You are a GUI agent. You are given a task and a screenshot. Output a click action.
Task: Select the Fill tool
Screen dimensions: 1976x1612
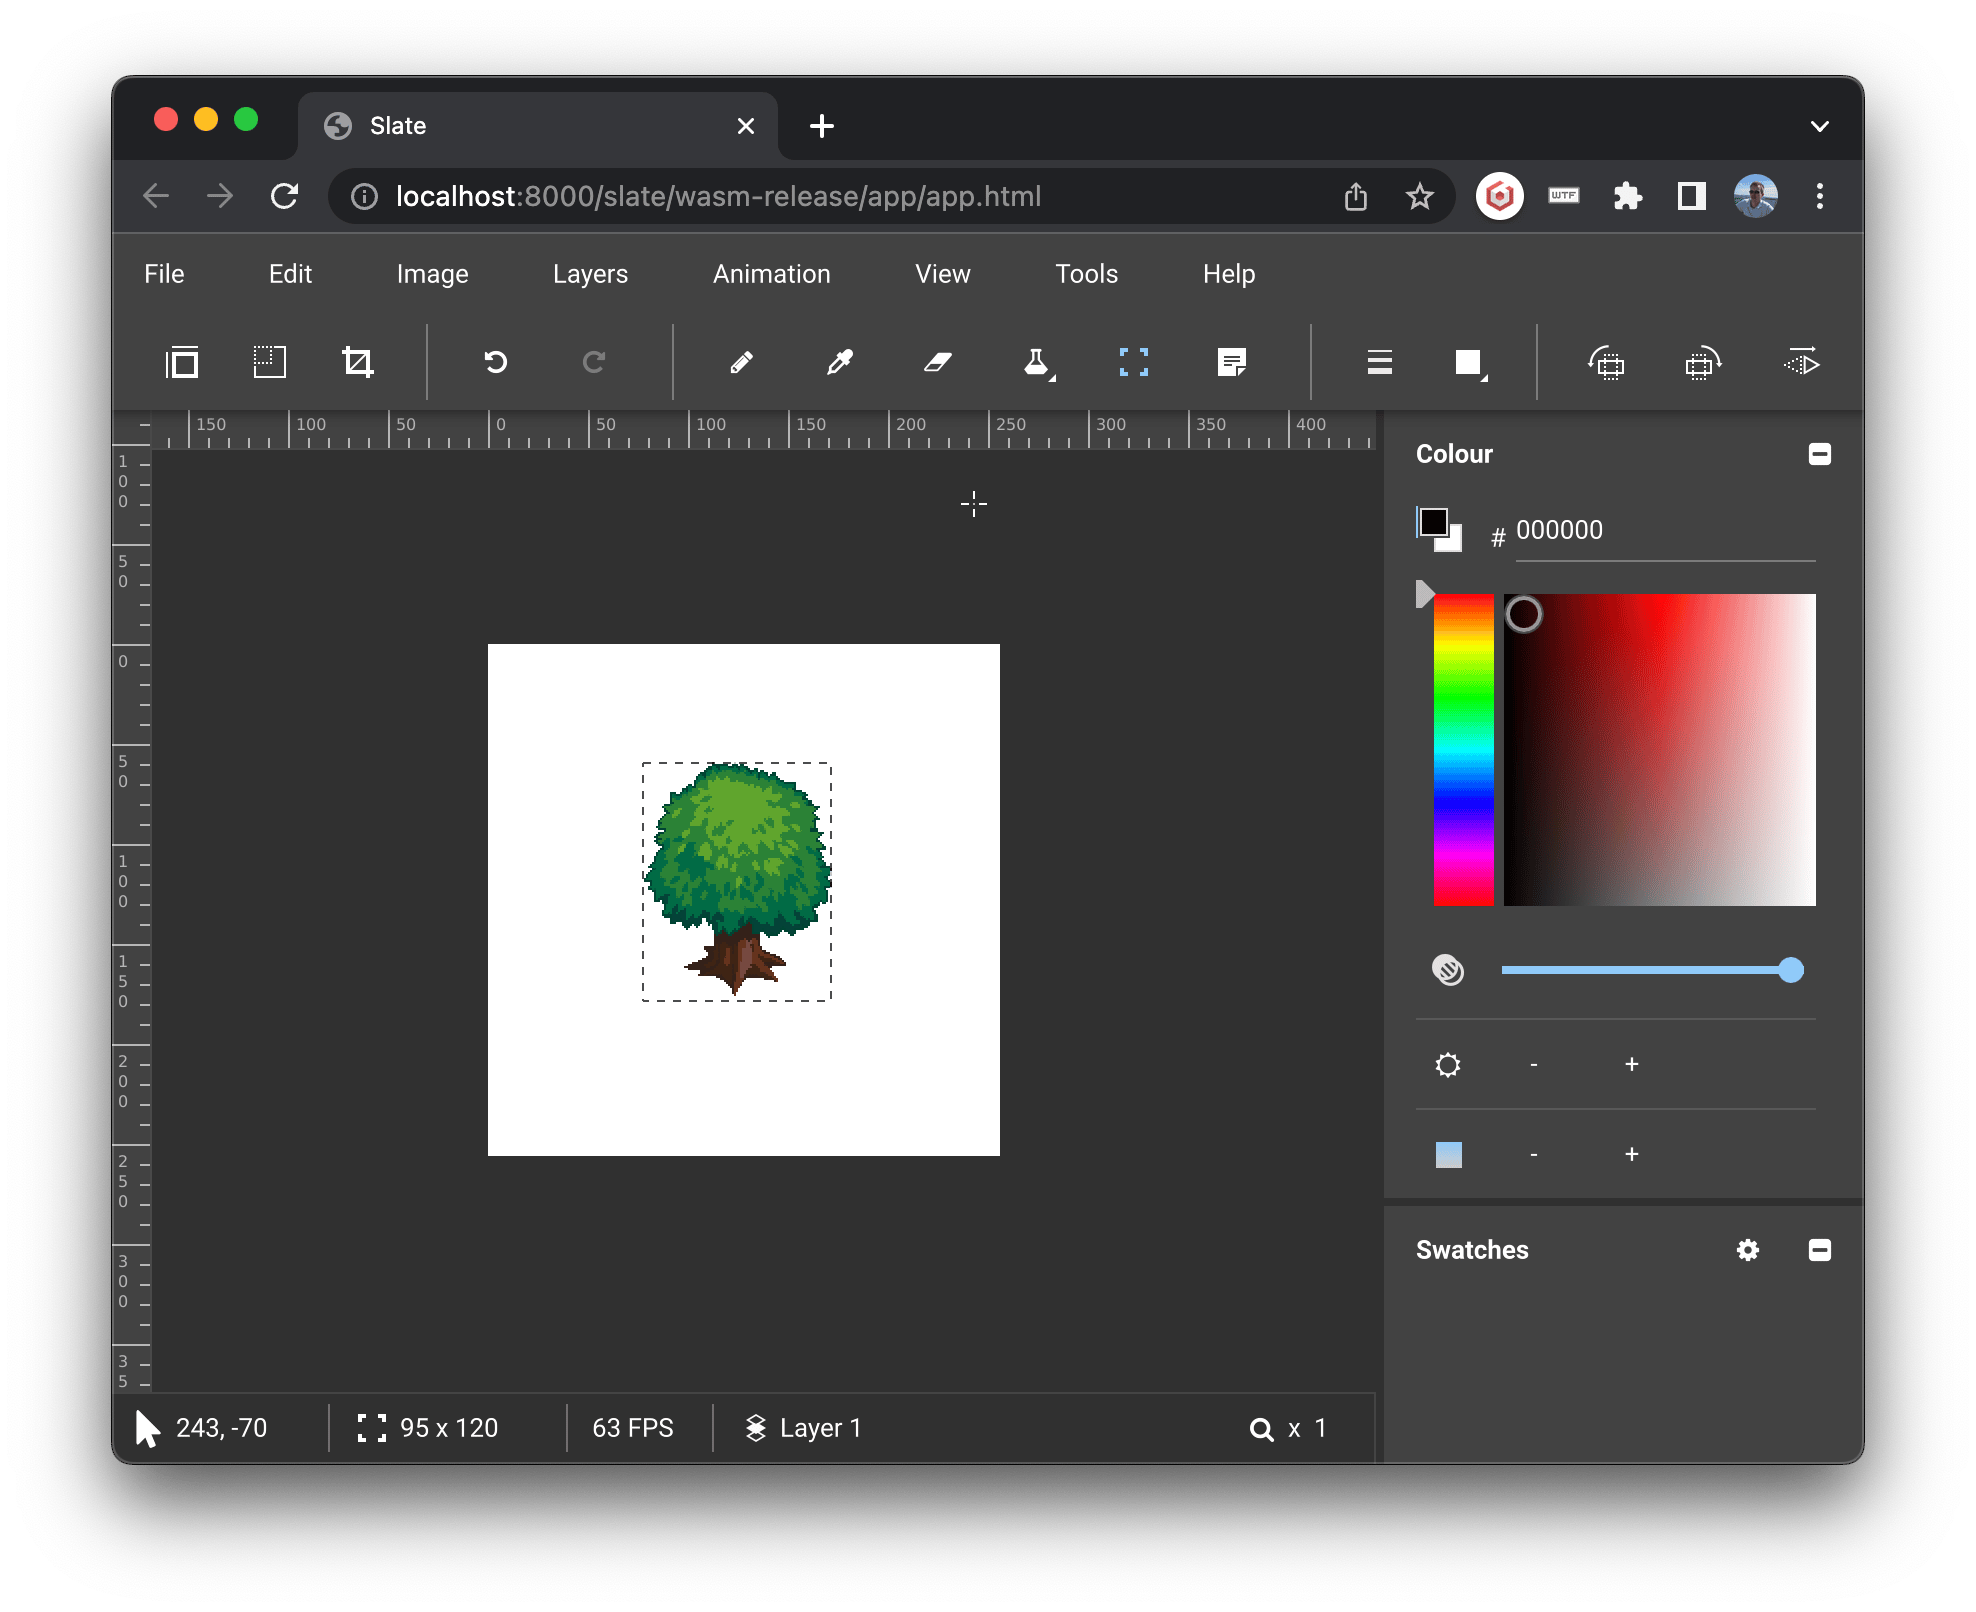[1037, 362]
